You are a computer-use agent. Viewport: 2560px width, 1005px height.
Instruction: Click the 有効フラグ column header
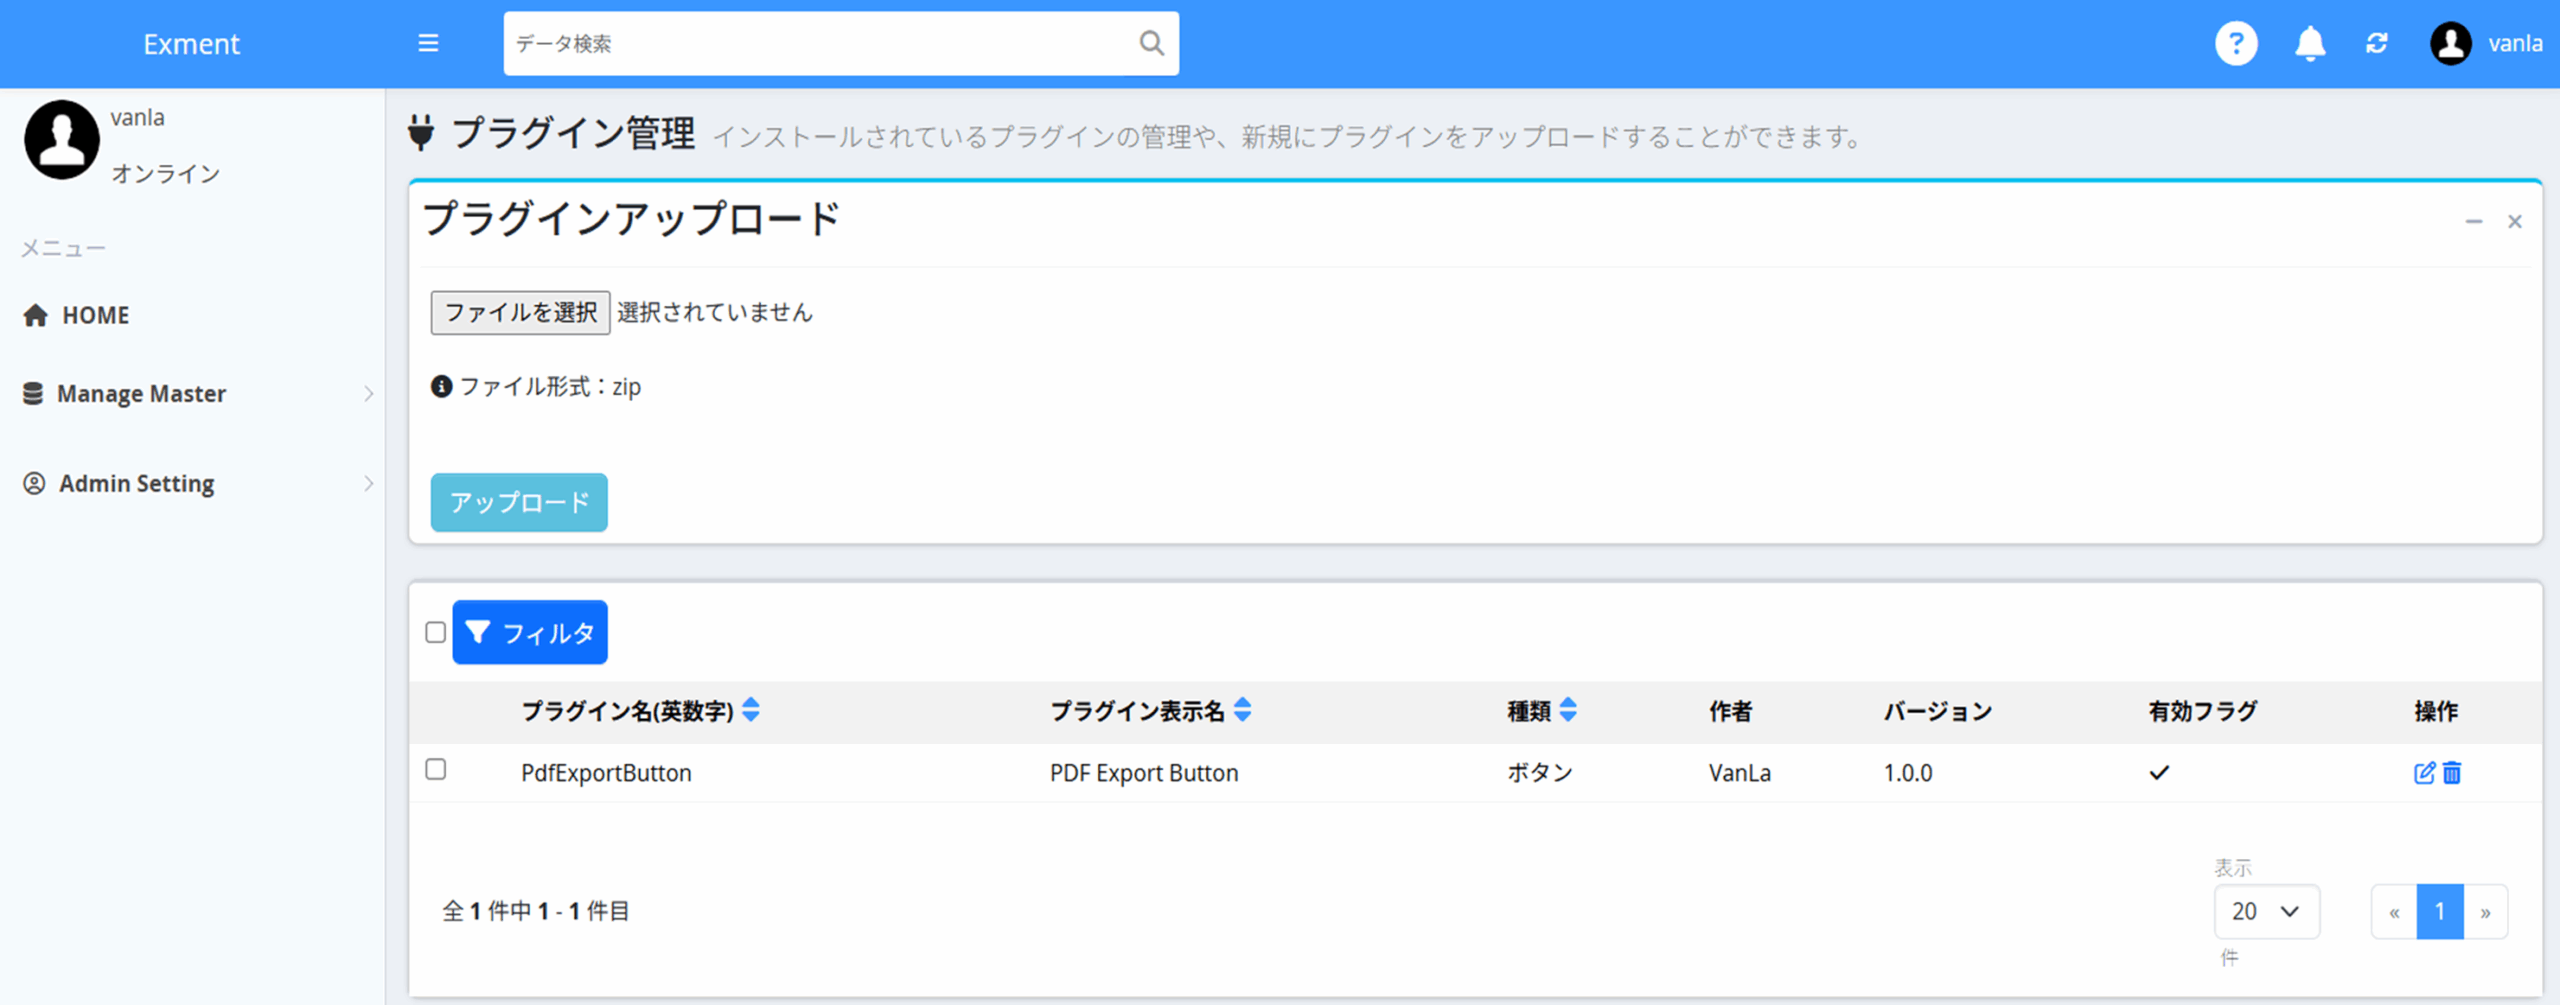(2203, 711)
